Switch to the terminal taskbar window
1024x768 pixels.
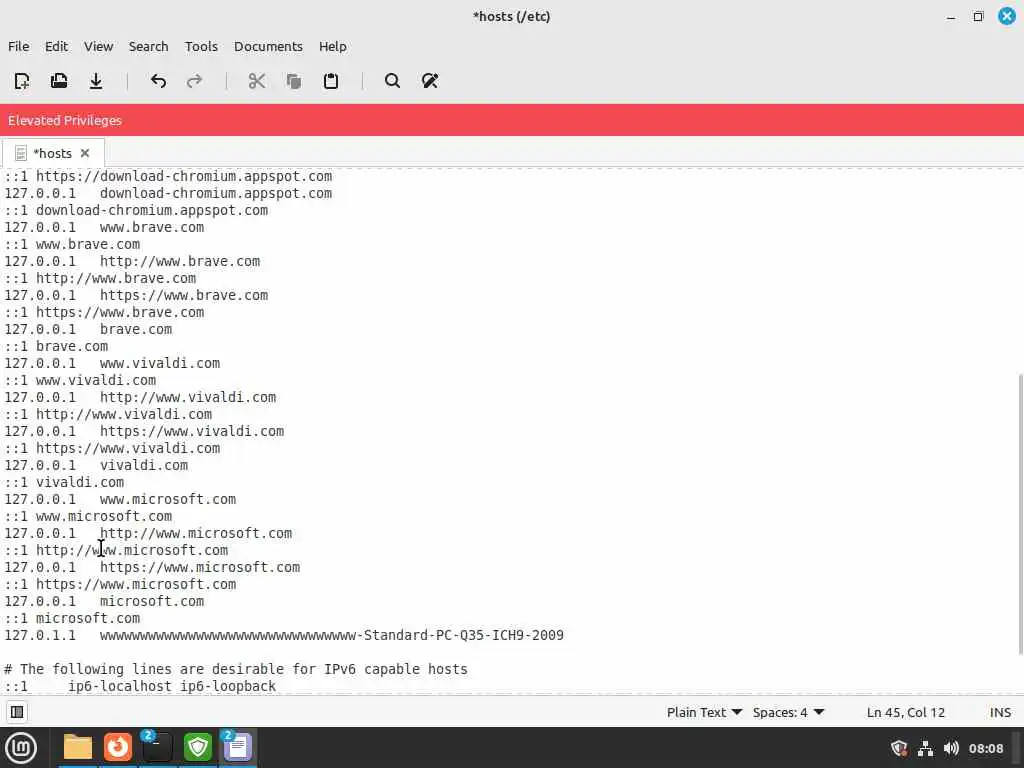coord(157,747)
